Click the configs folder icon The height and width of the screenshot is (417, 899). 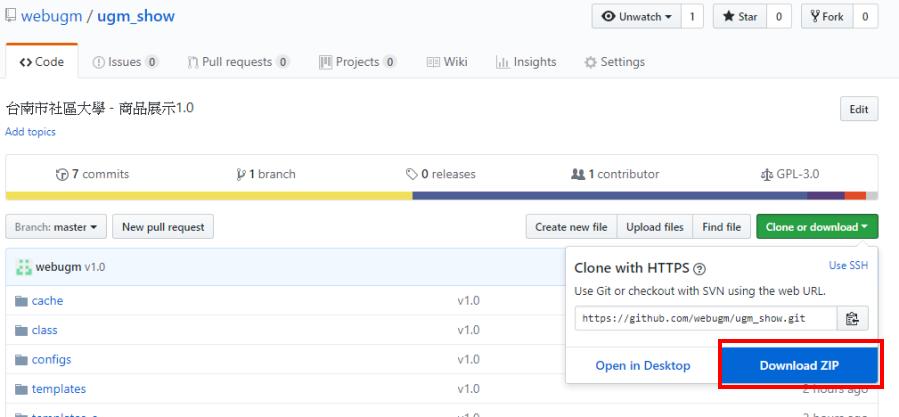point(21,360)
